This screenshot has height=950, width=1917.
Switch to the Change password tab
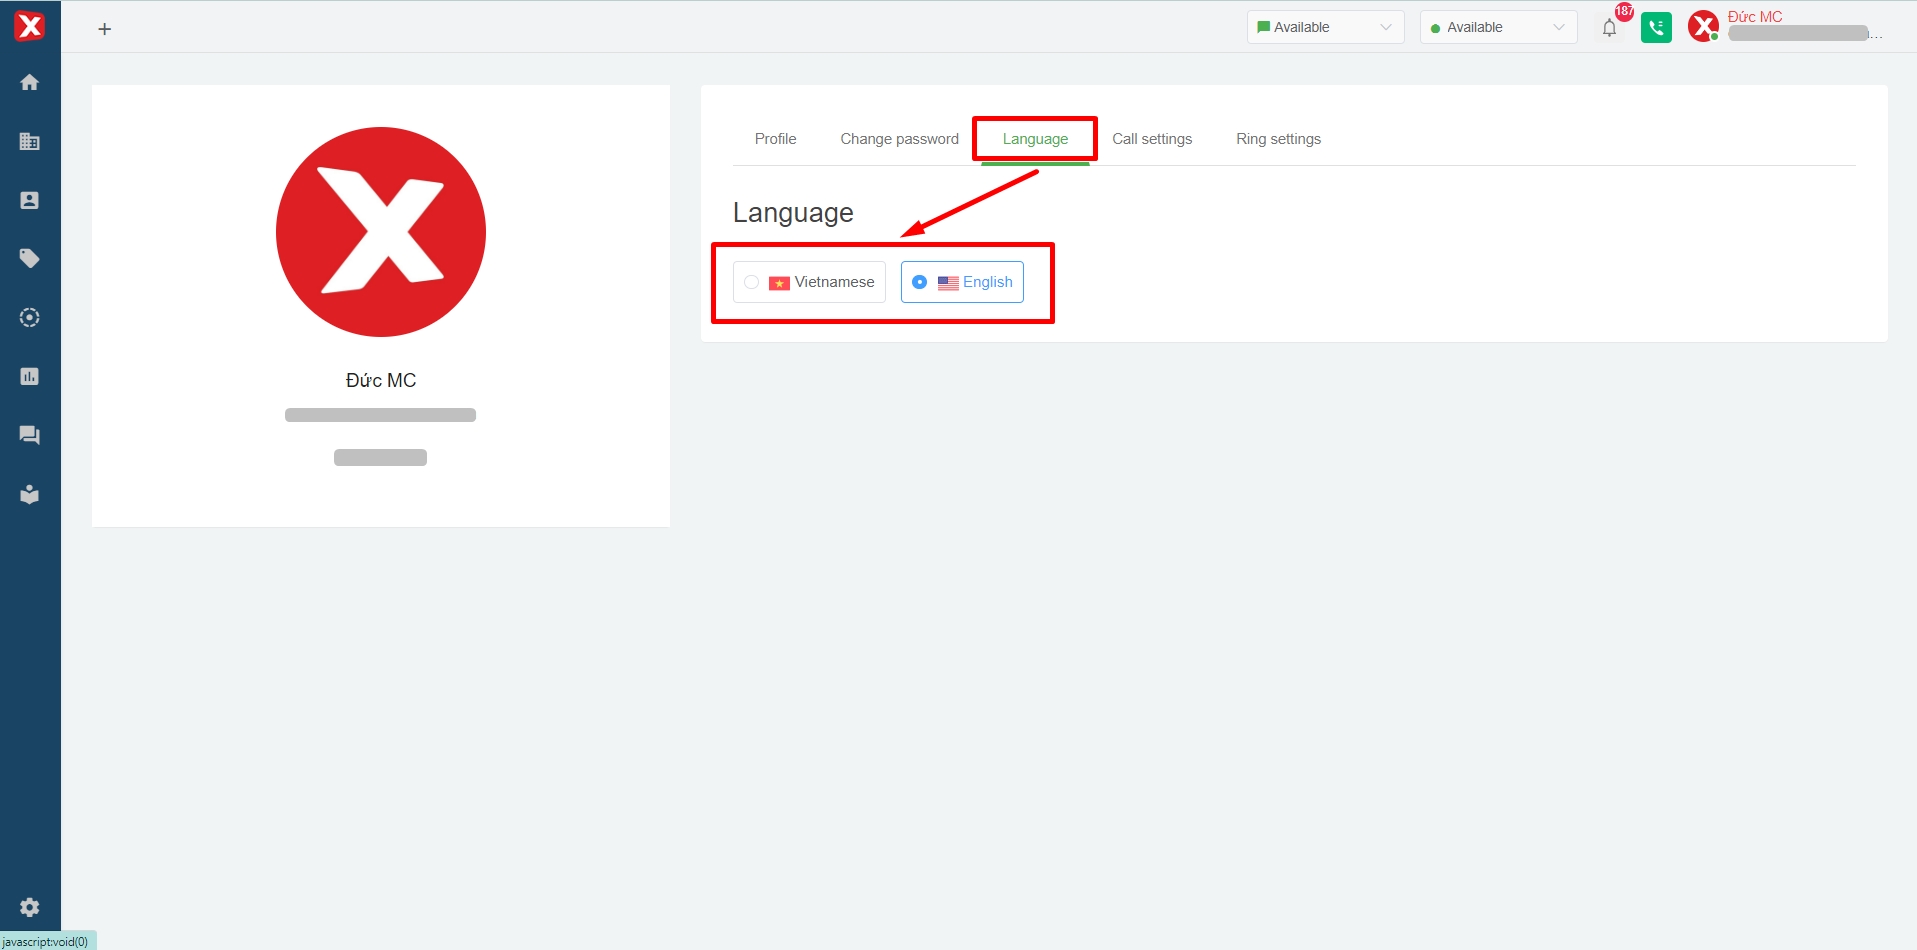click(x=899, y=139)
